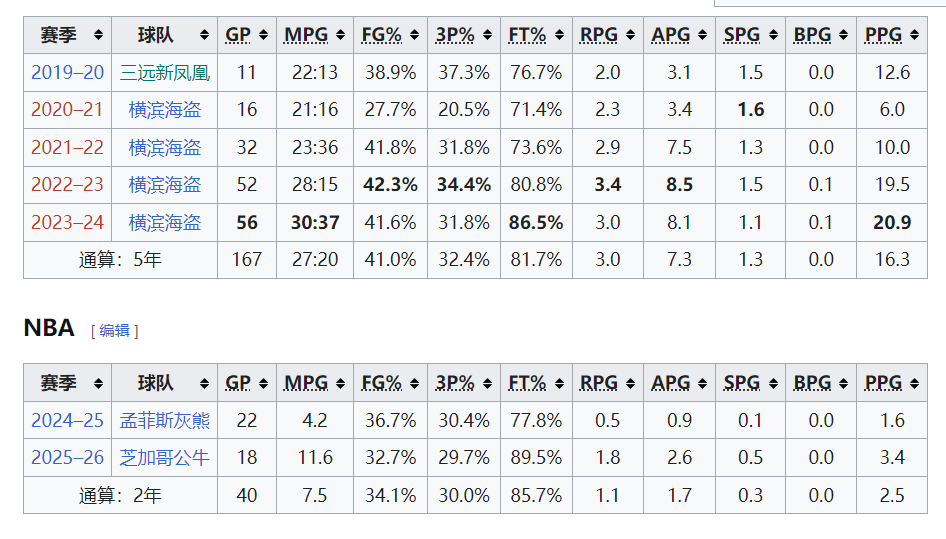Sort first table by SPG sort arrows

point(773,35)
